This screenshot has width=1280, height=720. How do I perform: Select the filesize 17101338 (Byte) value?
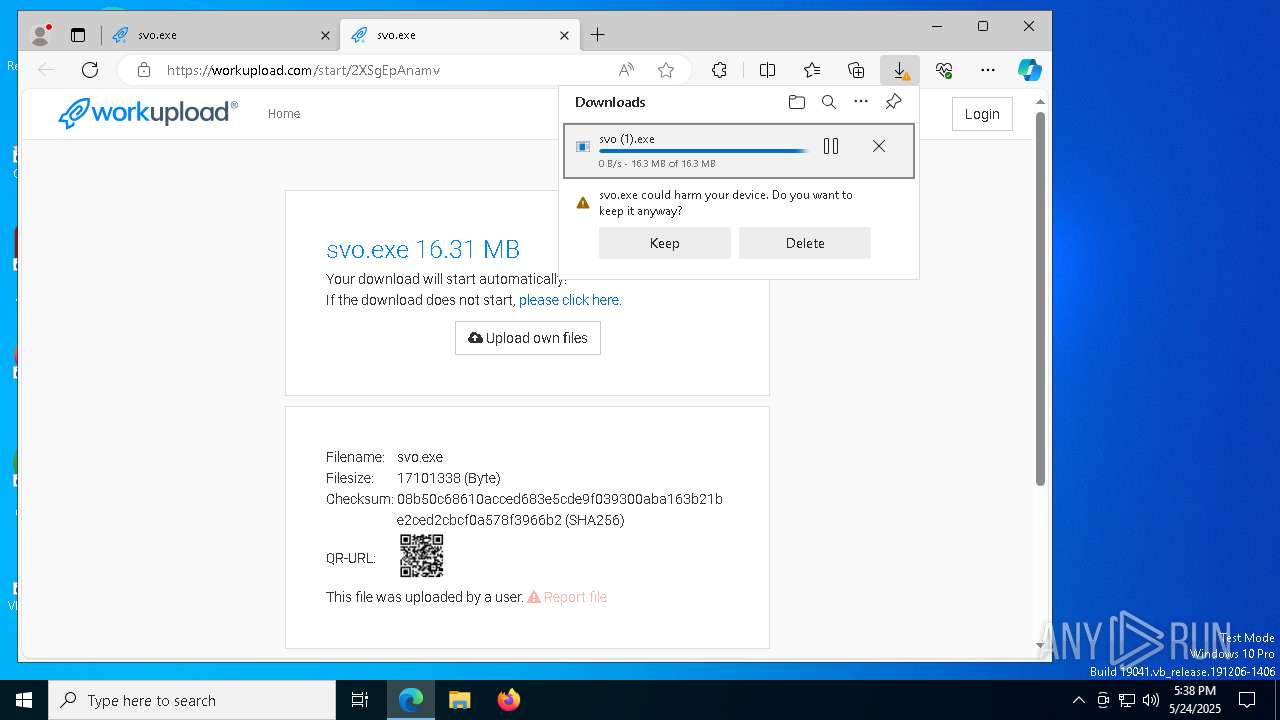point(449,478)
